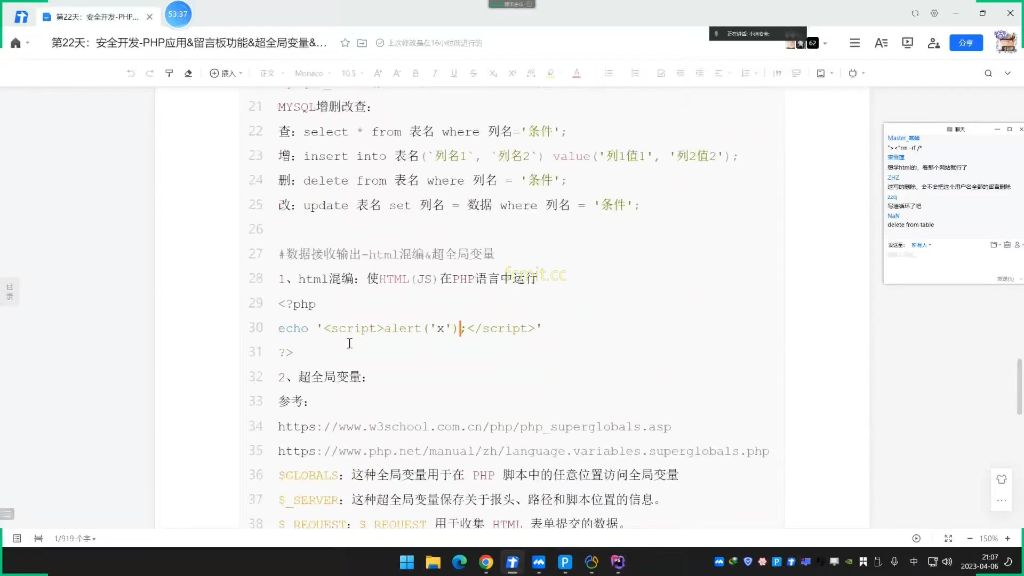Select the format painter tool
This screenshot has height=576, width=1024.
coord(169,73)
